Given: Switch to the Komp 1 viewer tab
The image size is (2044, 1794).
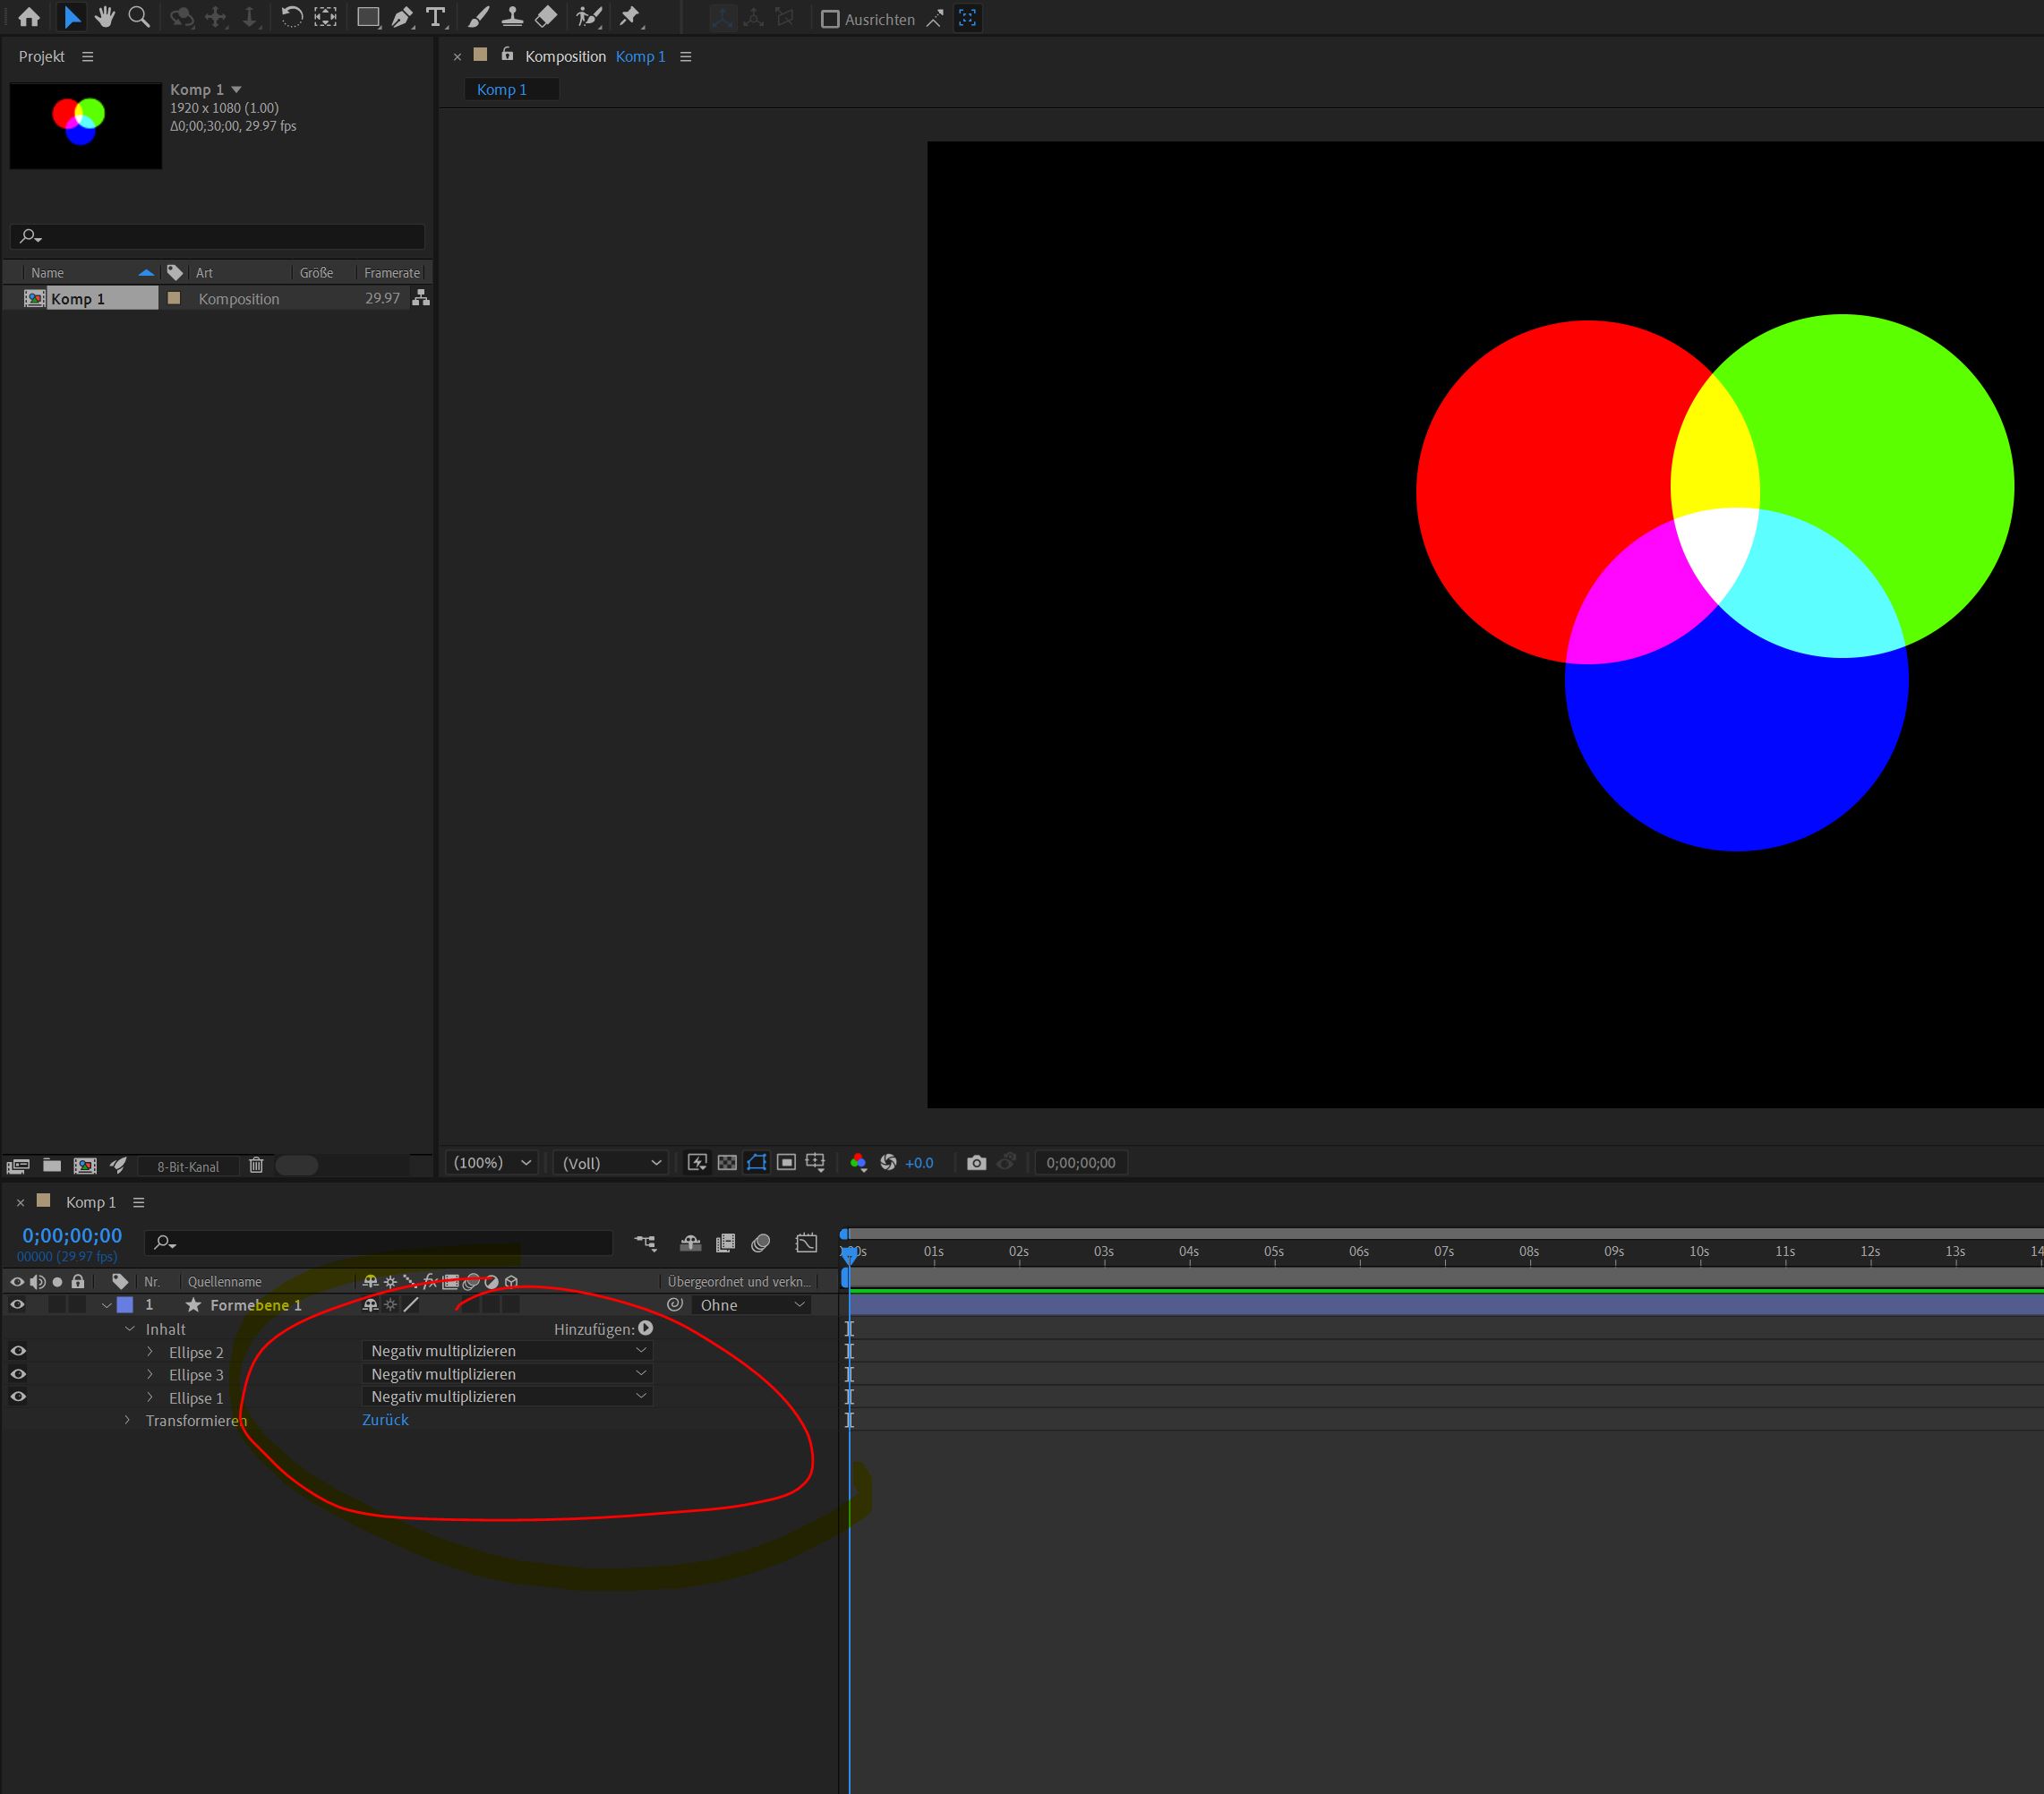Looking at the screenshot, I should click(502, 90).
